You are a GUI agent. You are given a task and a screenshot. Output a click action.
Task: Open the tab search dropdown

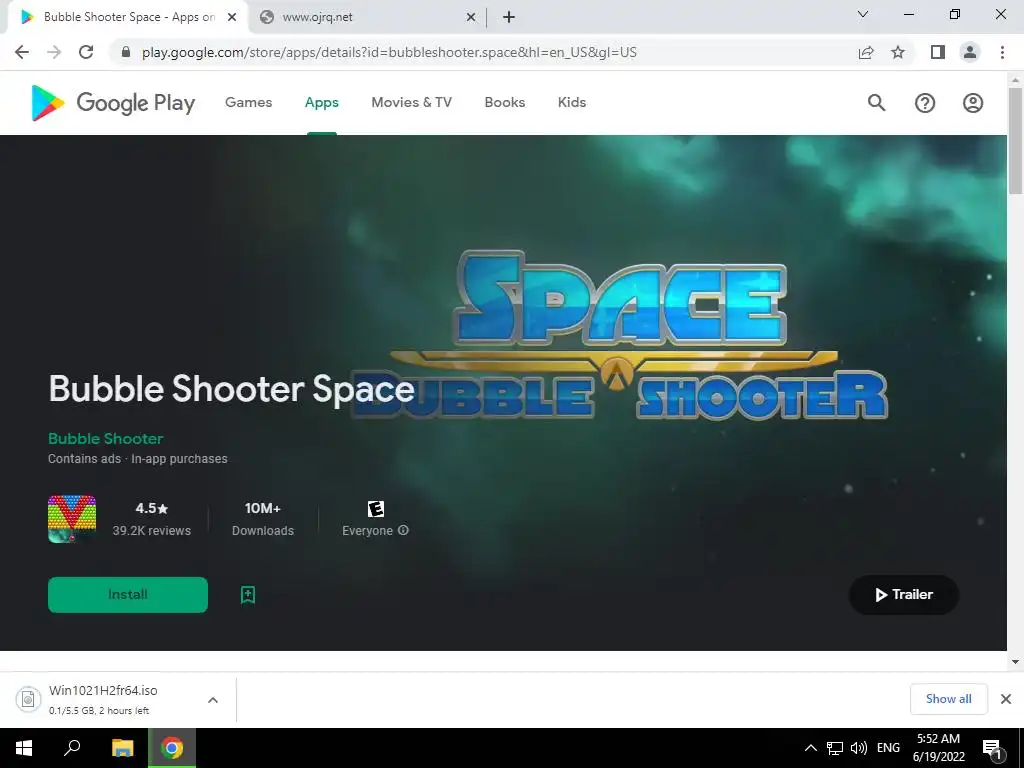tap(863, 14)
